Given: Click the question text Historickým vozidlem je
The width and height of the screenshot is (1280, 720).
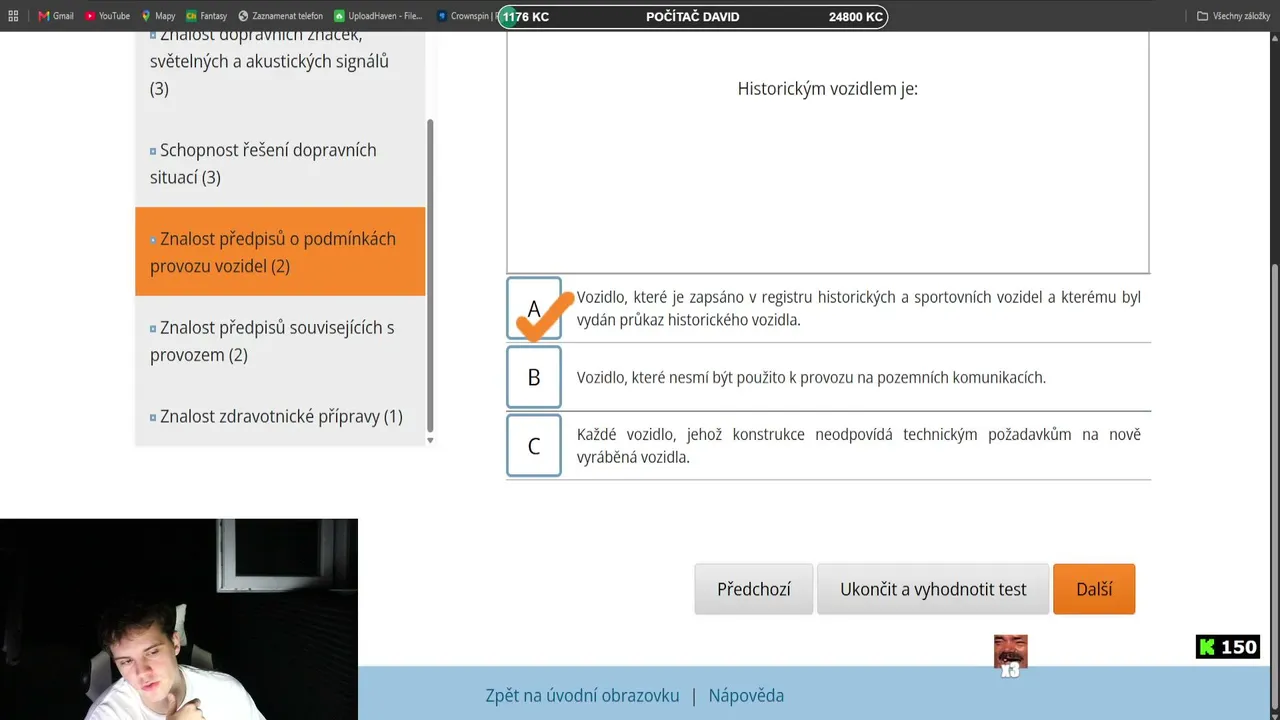Looking at the screenshot, I should 828,88.
